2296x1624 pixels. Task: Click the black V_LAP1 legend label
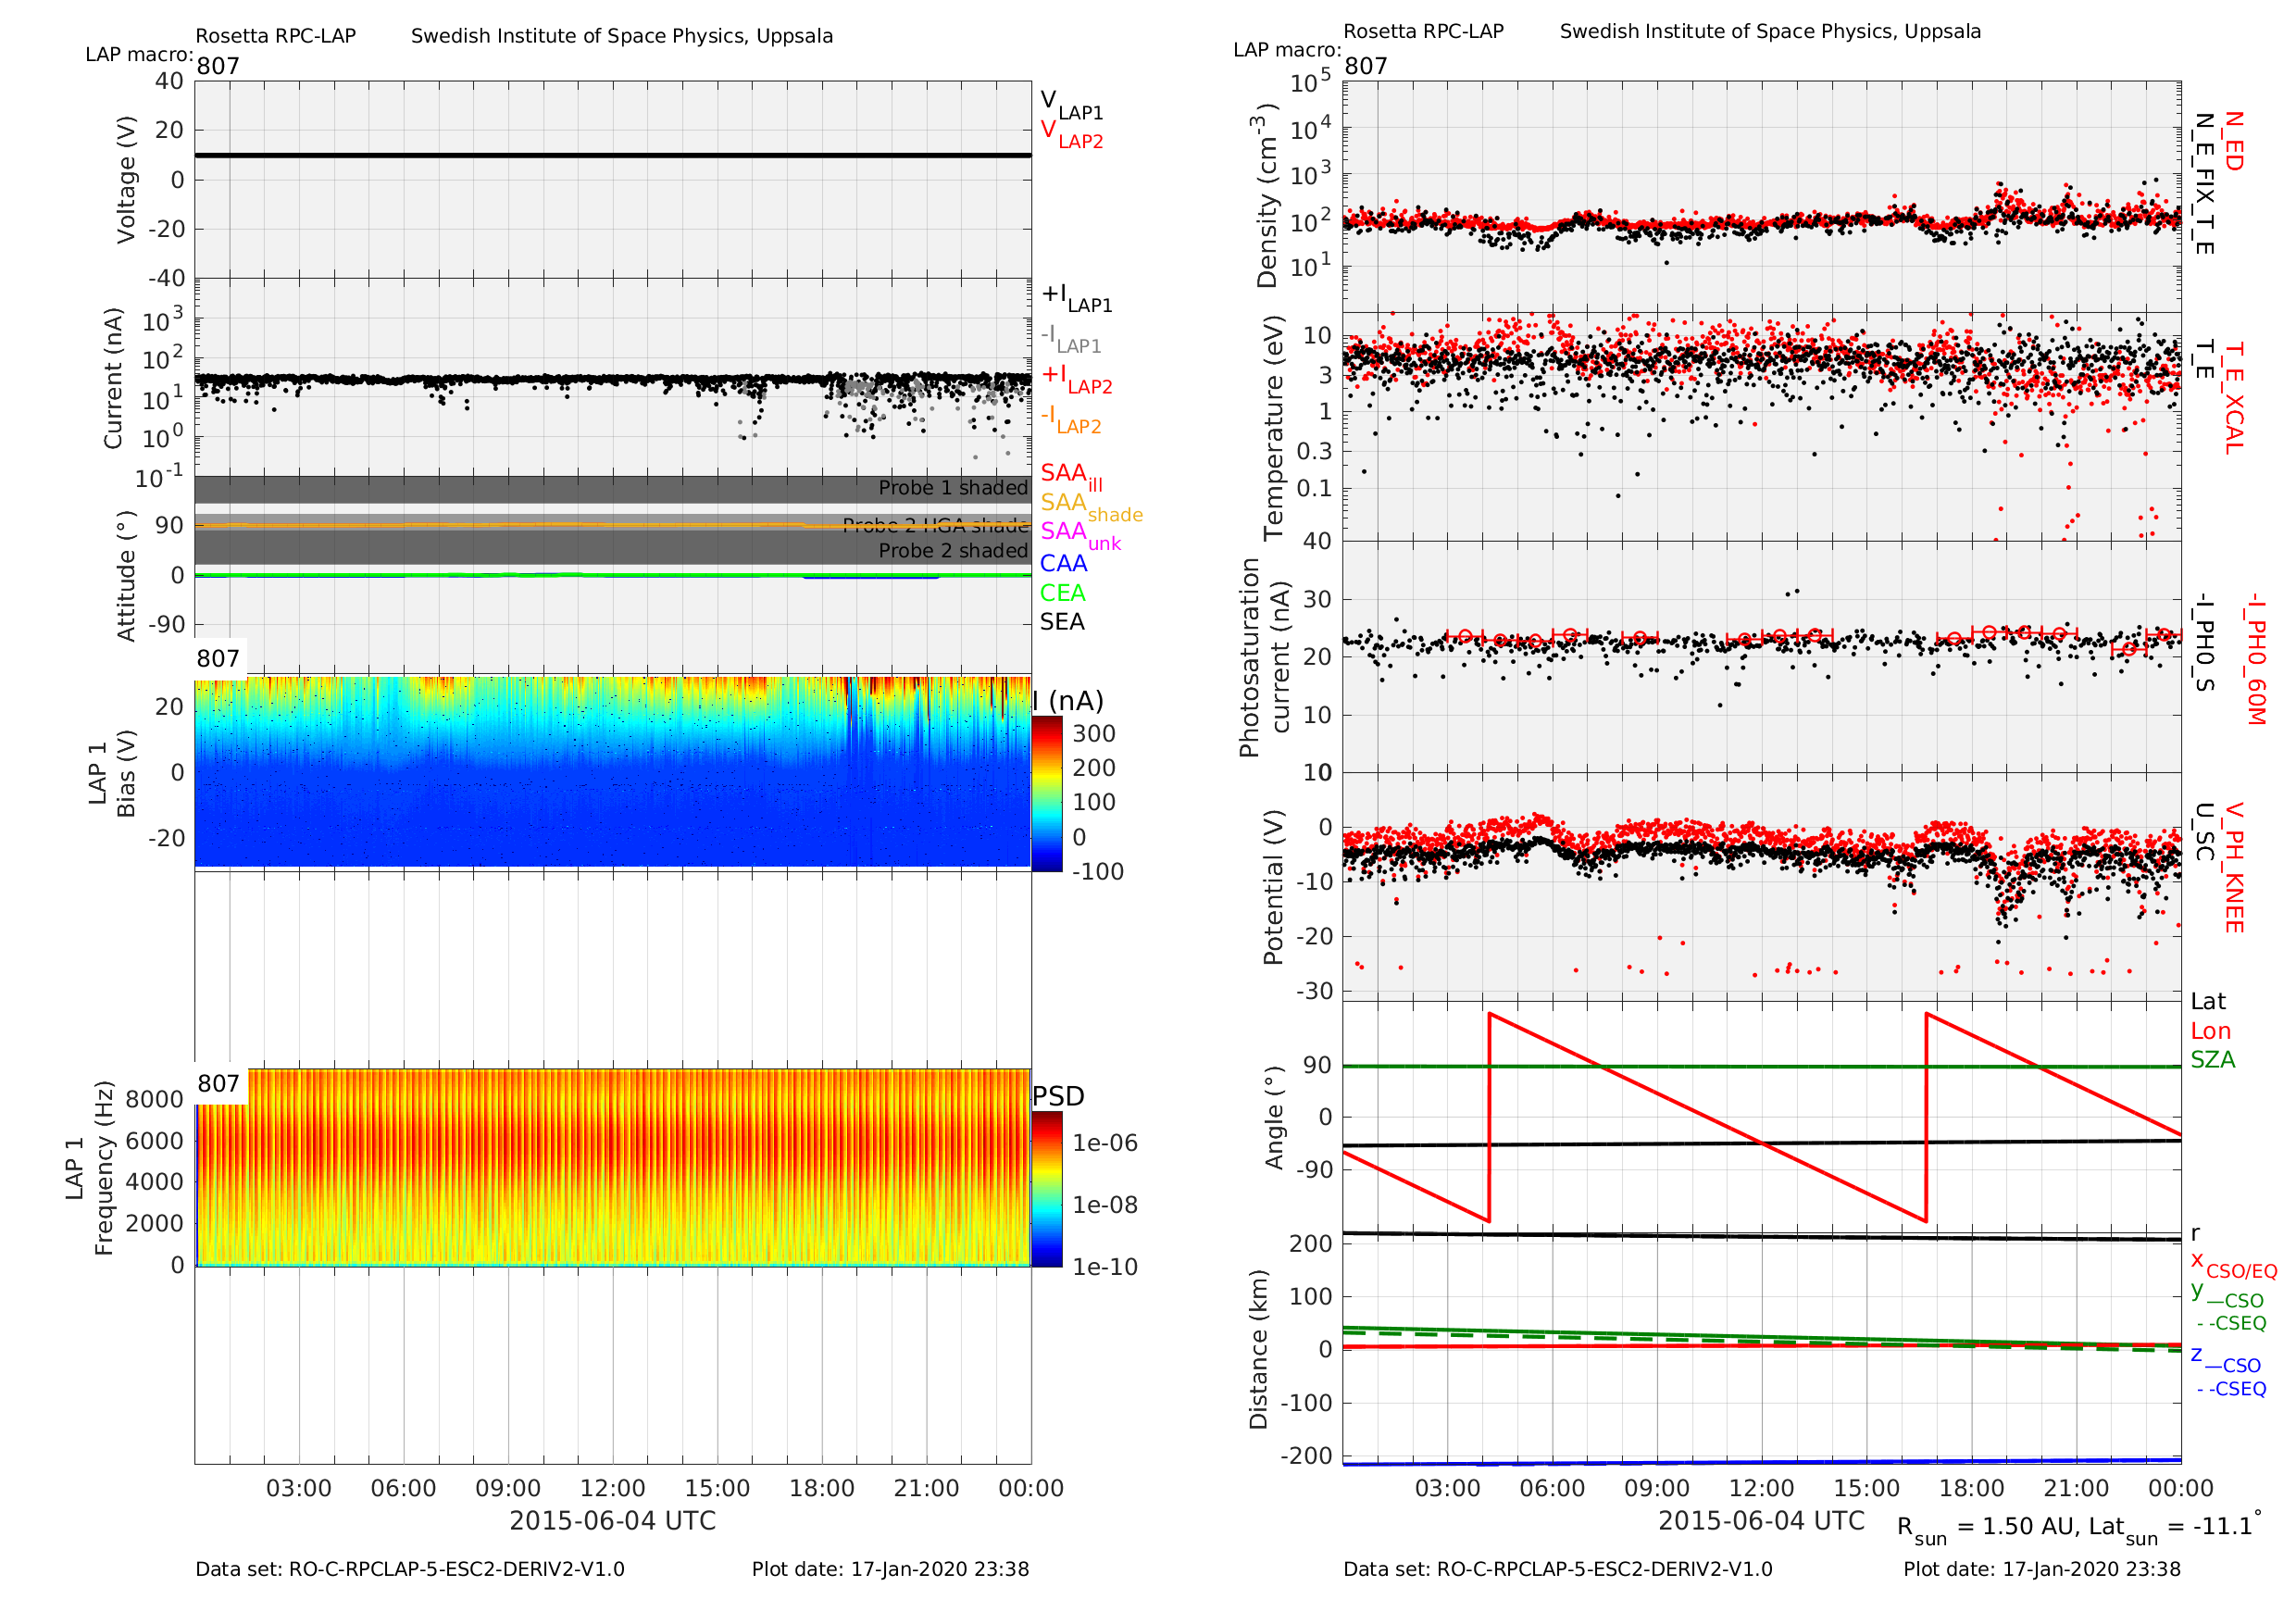(1071, 105)
